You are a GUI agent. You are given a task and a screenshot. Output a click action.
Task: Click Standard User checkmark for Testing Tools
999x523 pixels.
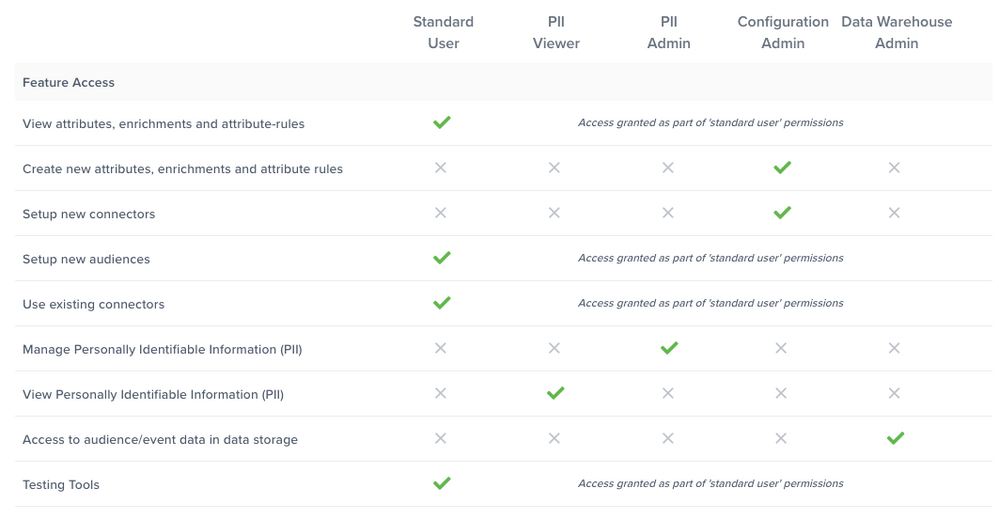tap(442, 483)
